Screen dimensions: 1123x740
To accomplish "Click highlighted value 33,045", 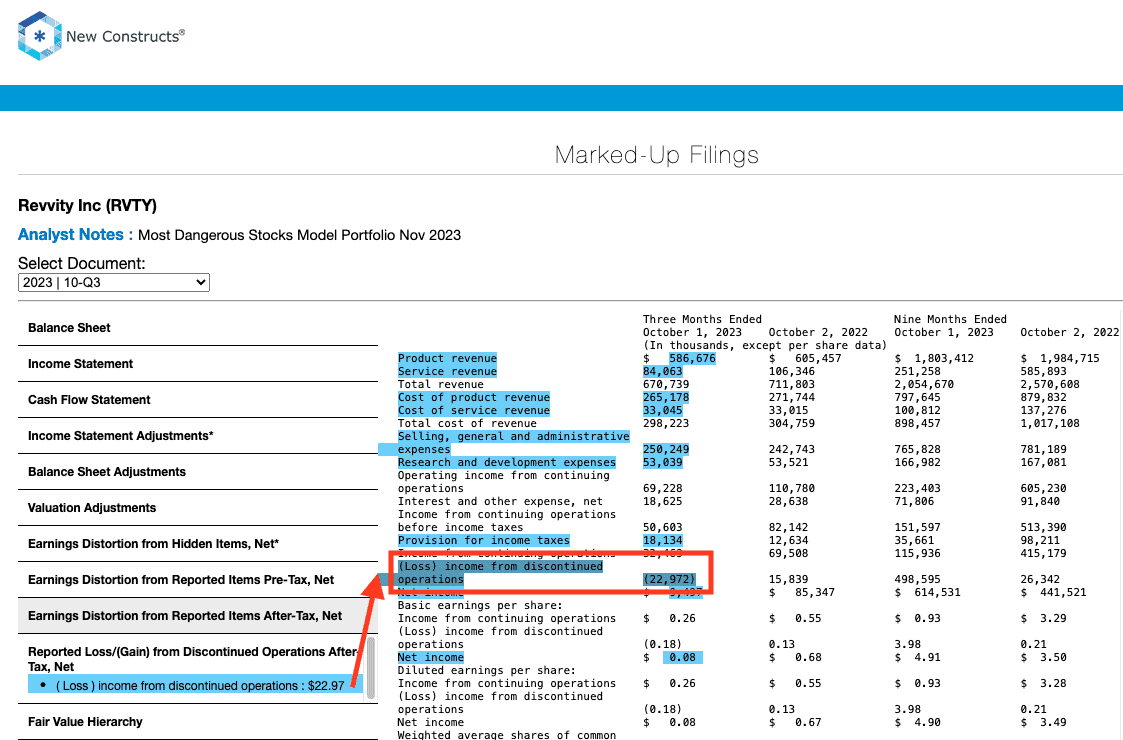I will [x=662, y=410].
